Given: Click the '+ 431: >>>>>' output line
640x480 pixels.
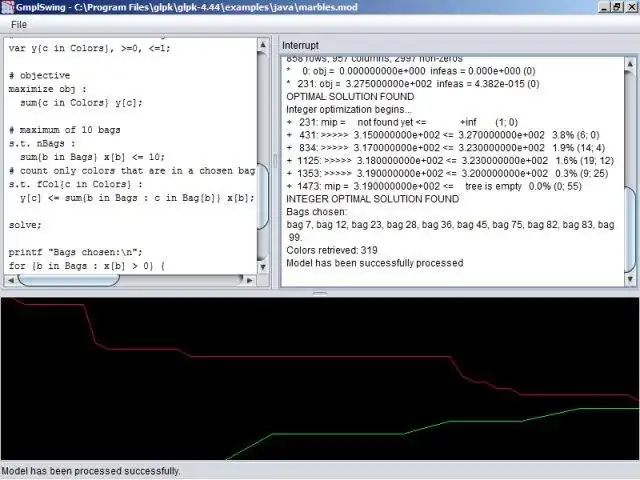Looking at the screenshot, I should point(443,135).
